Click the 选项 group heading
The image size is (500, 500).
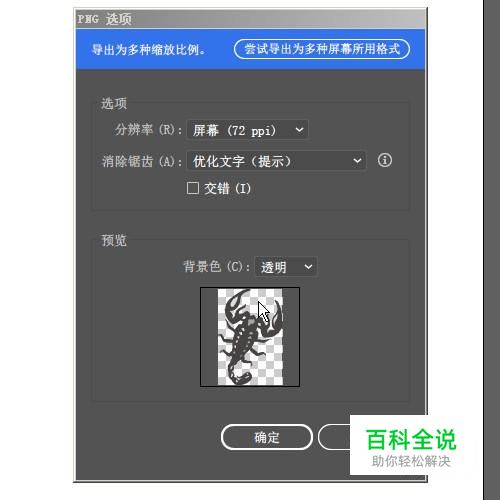click(114, 103)
